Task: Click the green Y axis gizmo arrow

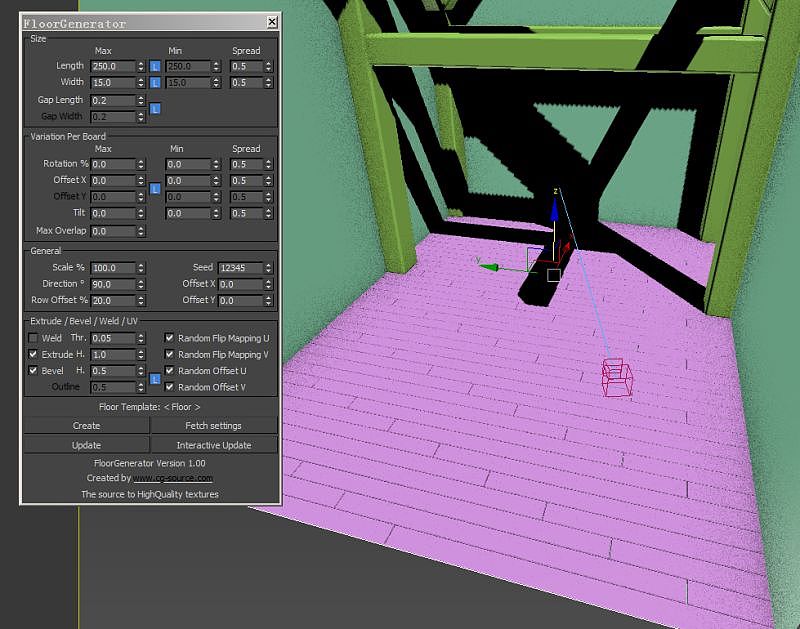Action: [x=490, y=267]
